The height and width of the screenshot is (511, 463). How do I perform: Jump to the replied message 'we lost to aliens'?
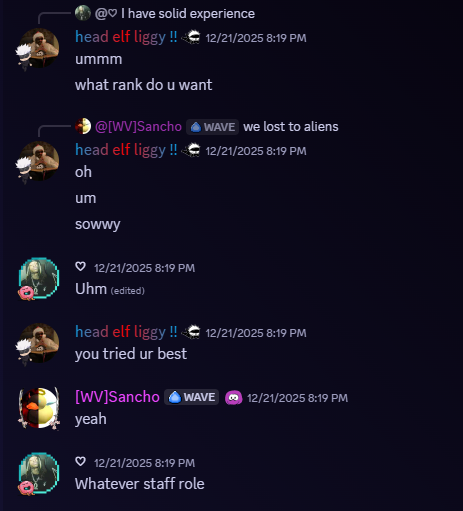coord(291,127)
